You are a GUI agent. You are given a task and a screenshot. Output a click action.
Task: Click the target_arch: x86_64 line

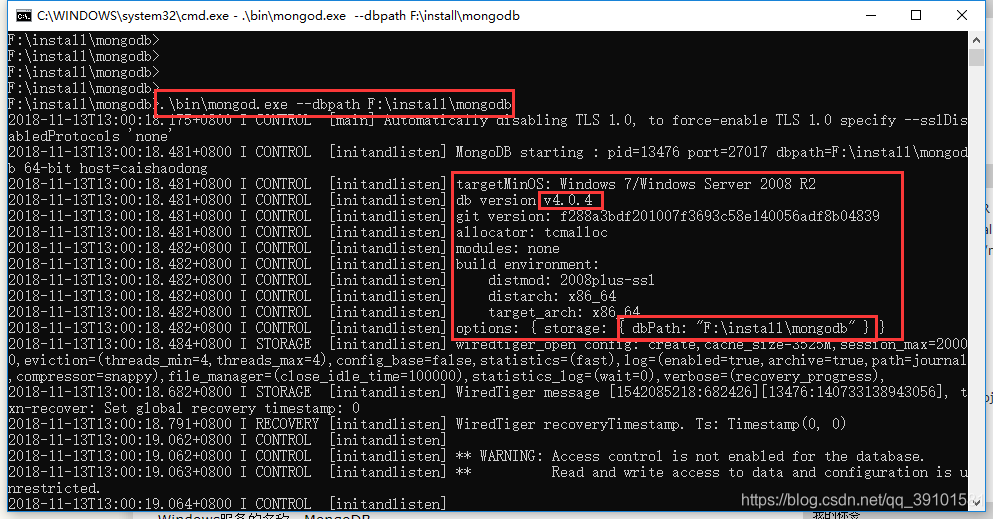tap(564, 312)
